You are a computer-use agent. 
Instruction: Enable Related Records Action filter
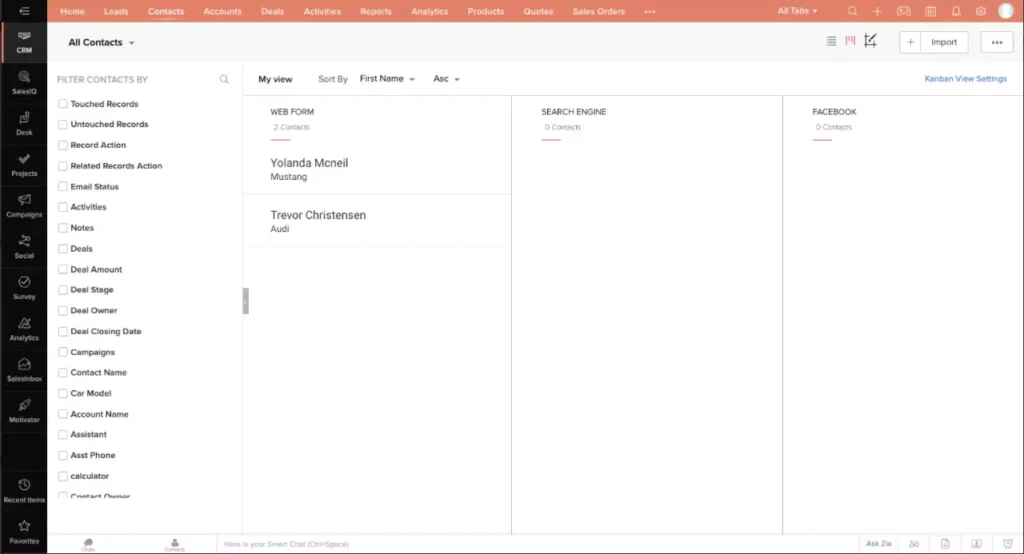click(x=63, y=166)
